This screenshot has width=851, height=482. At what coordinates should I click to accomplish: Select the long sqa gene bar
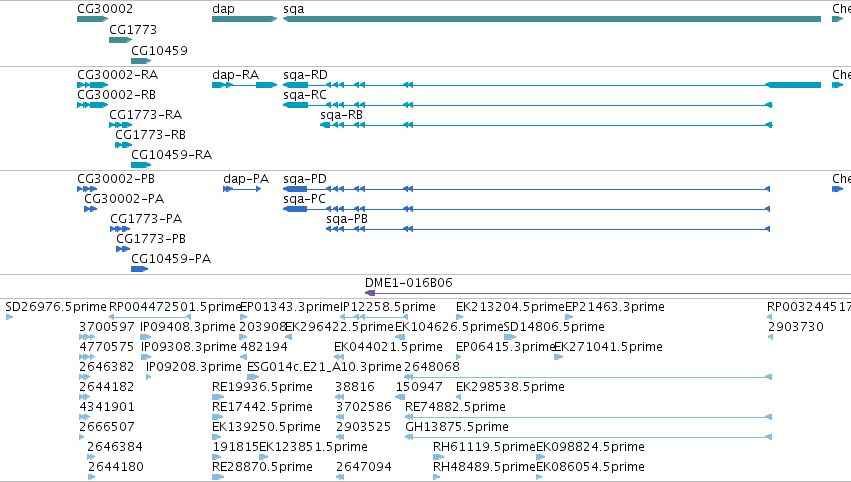(552, 19)
